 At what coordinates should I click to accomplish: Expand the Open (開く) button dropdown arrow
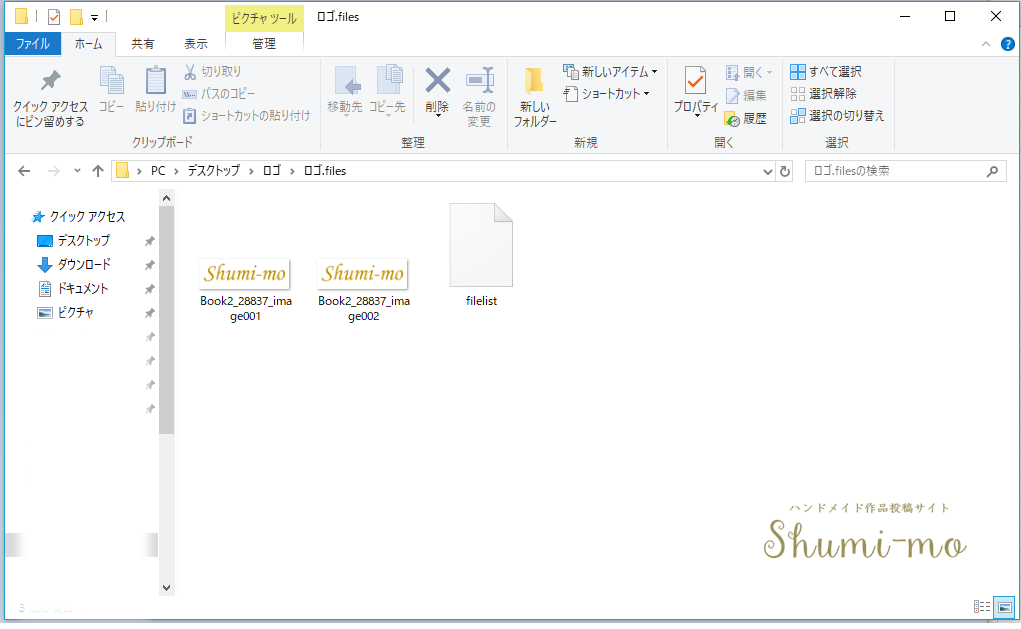(x=770, y=72)
